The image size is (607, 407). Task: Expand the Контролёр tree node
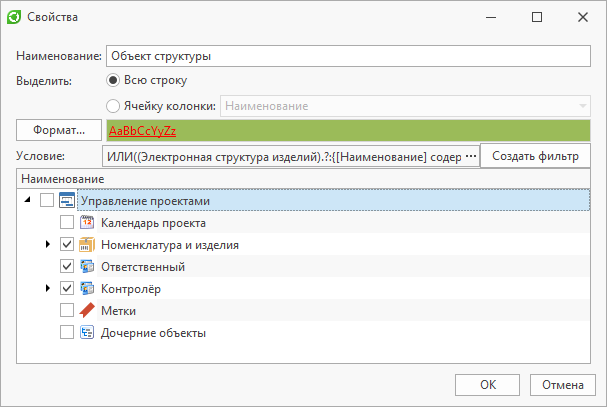click(47, 289)
